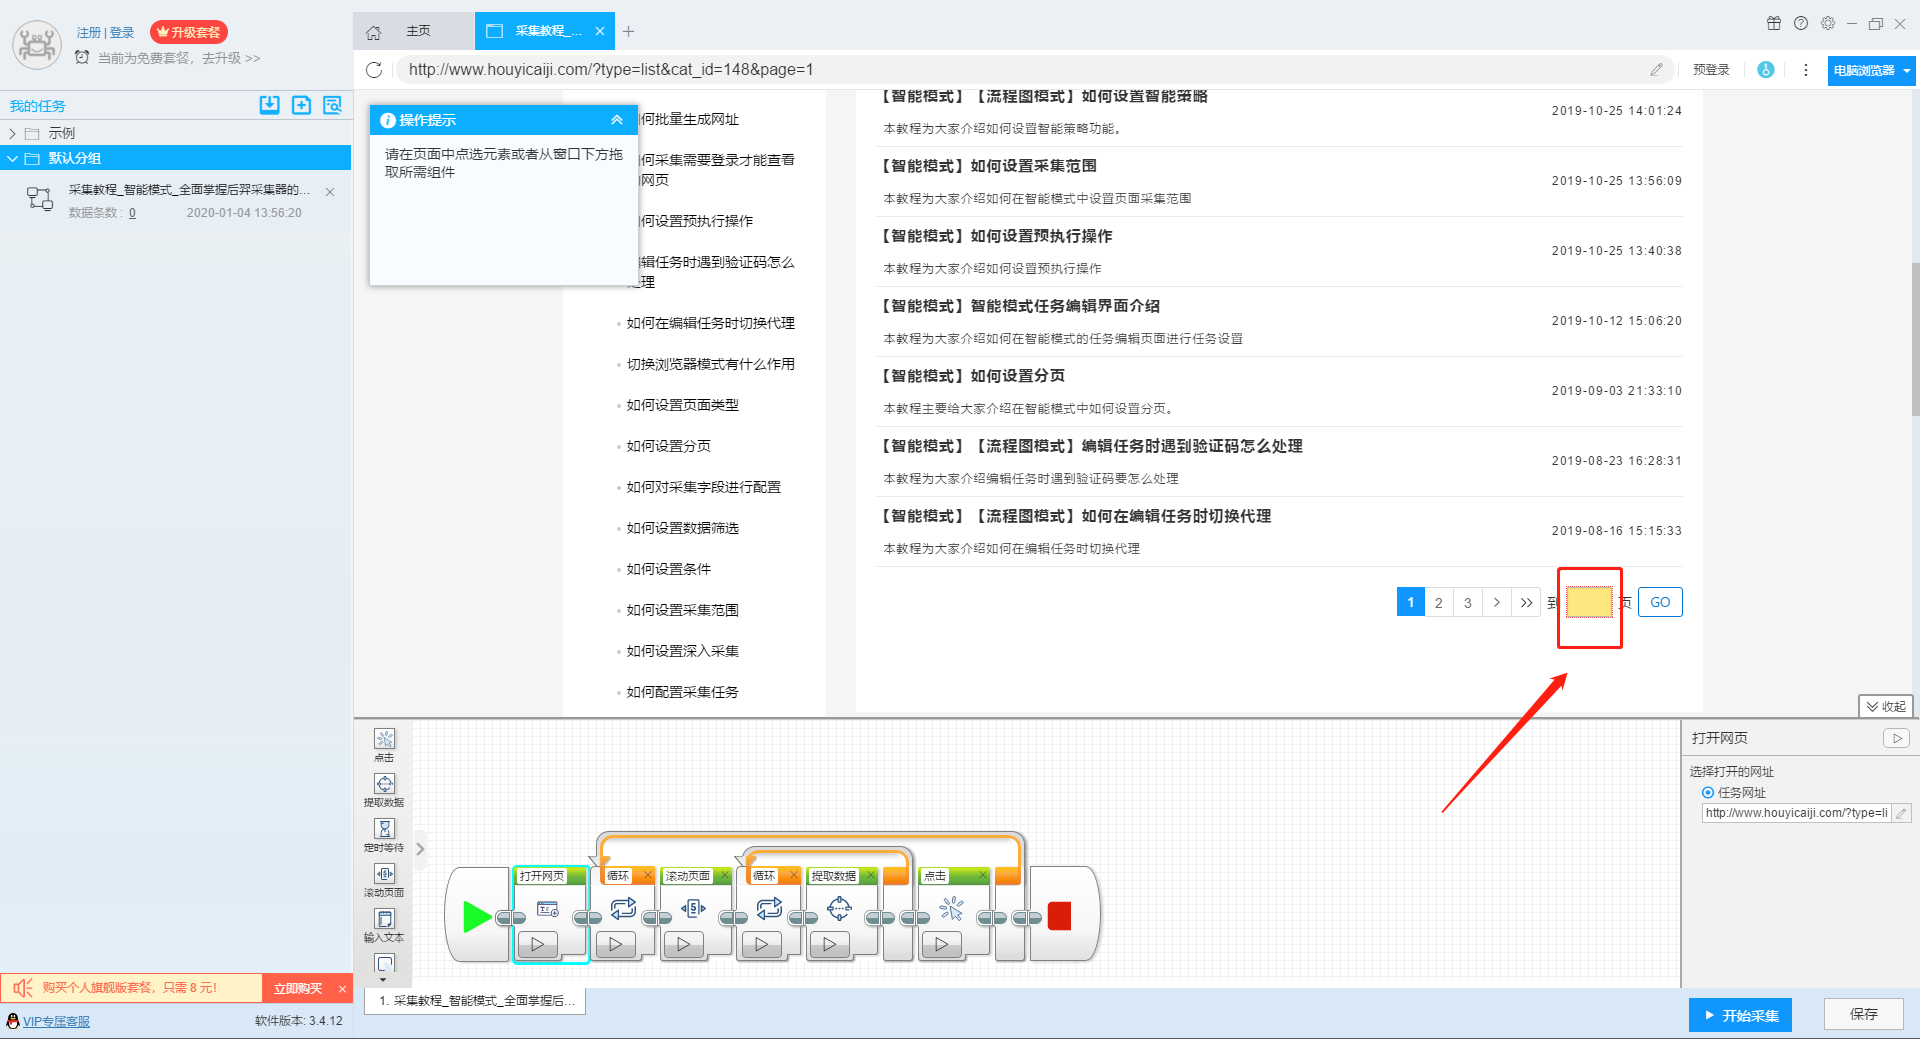The image size is (1920, 1039).
Task: Click the blue key cookie icon
Action: [1766, 69]
